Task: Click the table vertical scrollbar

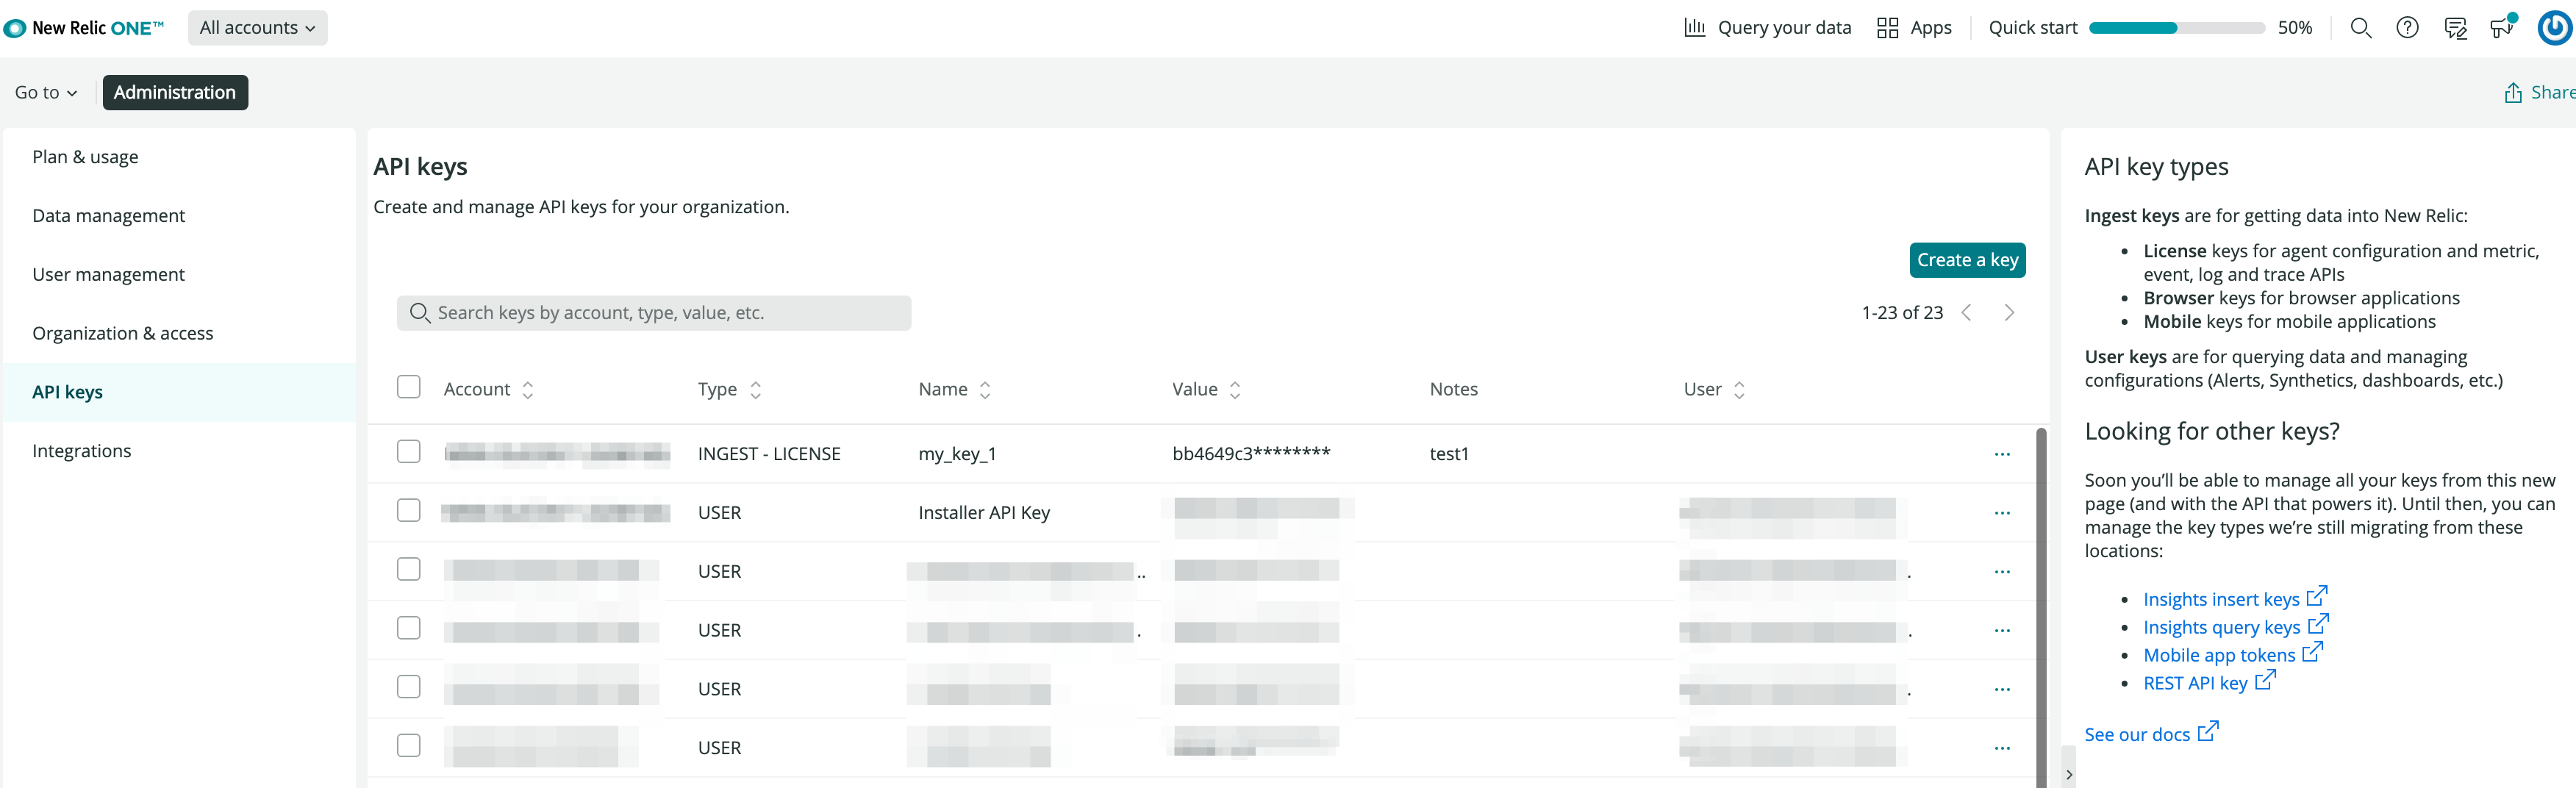Action: [2040, 607]
